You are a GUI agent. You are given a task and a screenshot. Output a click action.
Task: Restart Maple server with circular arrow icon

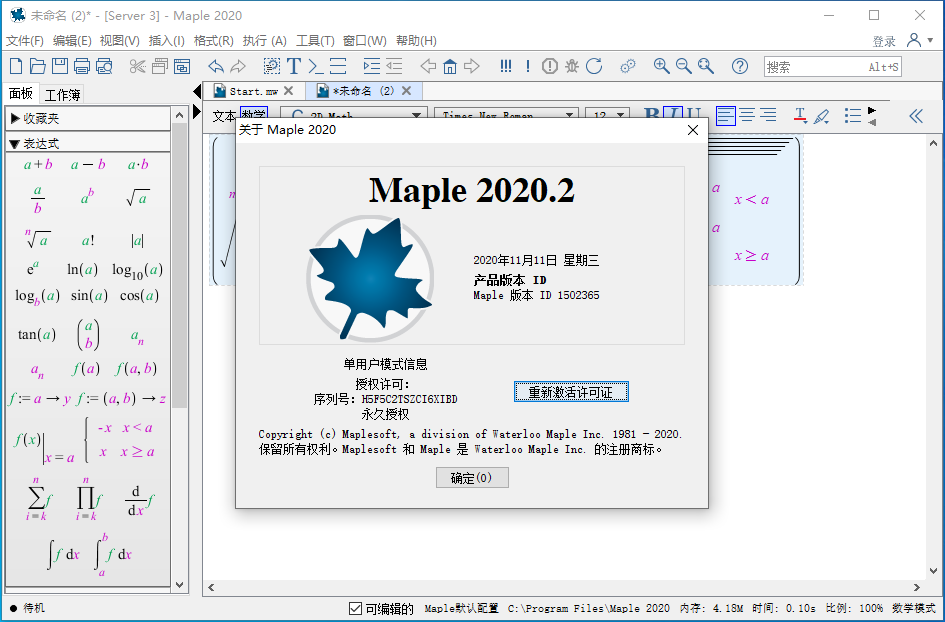click(594, 66)
